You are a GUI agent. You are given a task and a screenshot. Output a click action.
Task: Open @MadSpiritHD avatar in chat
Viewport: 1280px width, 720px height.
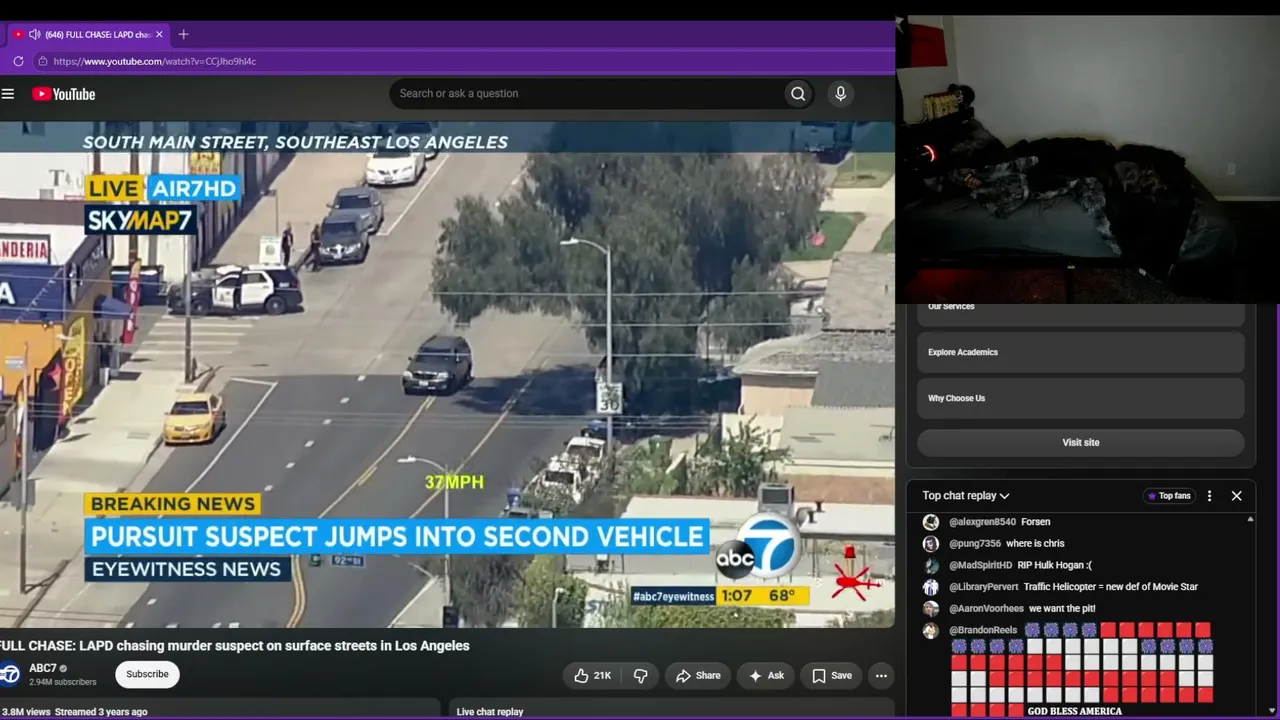931,565
